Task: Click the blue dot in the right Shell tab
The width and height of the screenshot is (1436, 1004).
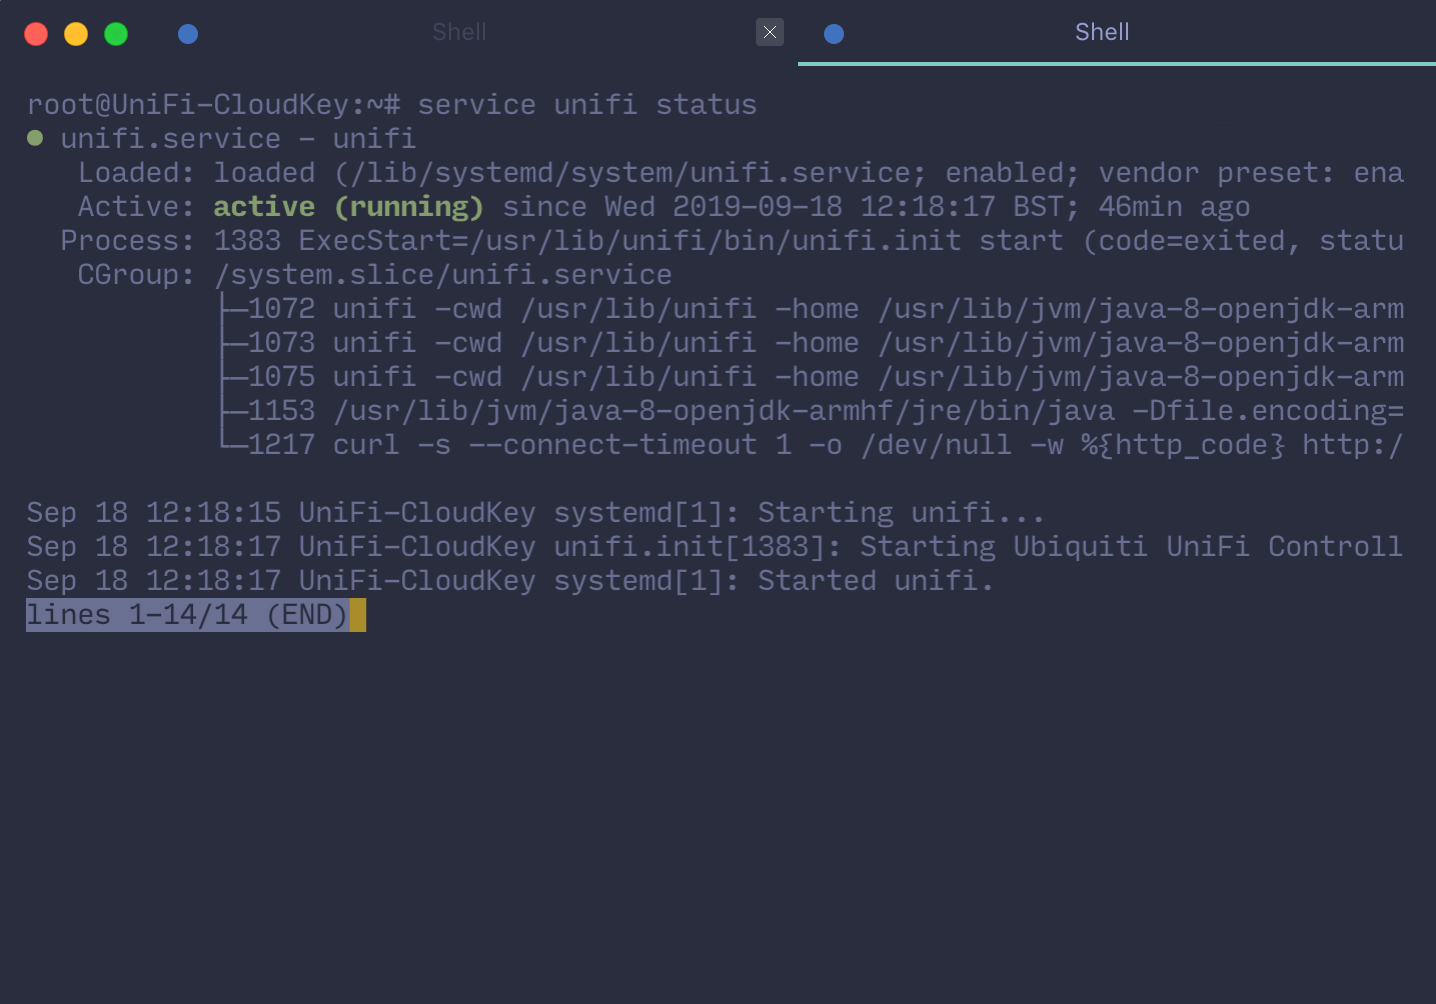Action: coord(834,34)
